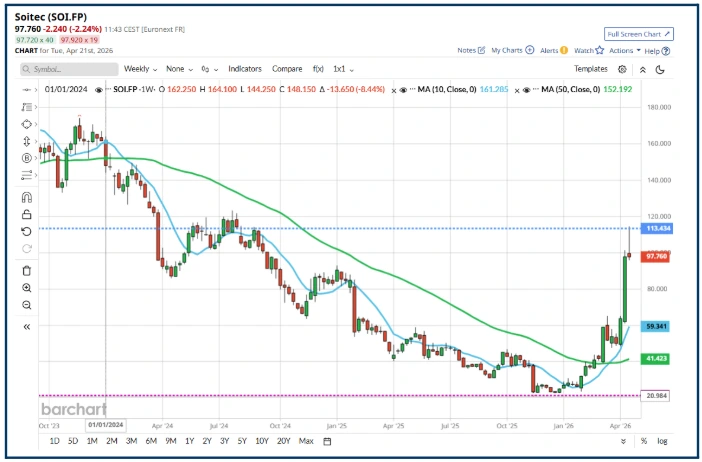The height and width of the screenshot is (462, 702).
Task: Remove the MA (50, Close, 0) indicator
Action: [x=517, y=90]
